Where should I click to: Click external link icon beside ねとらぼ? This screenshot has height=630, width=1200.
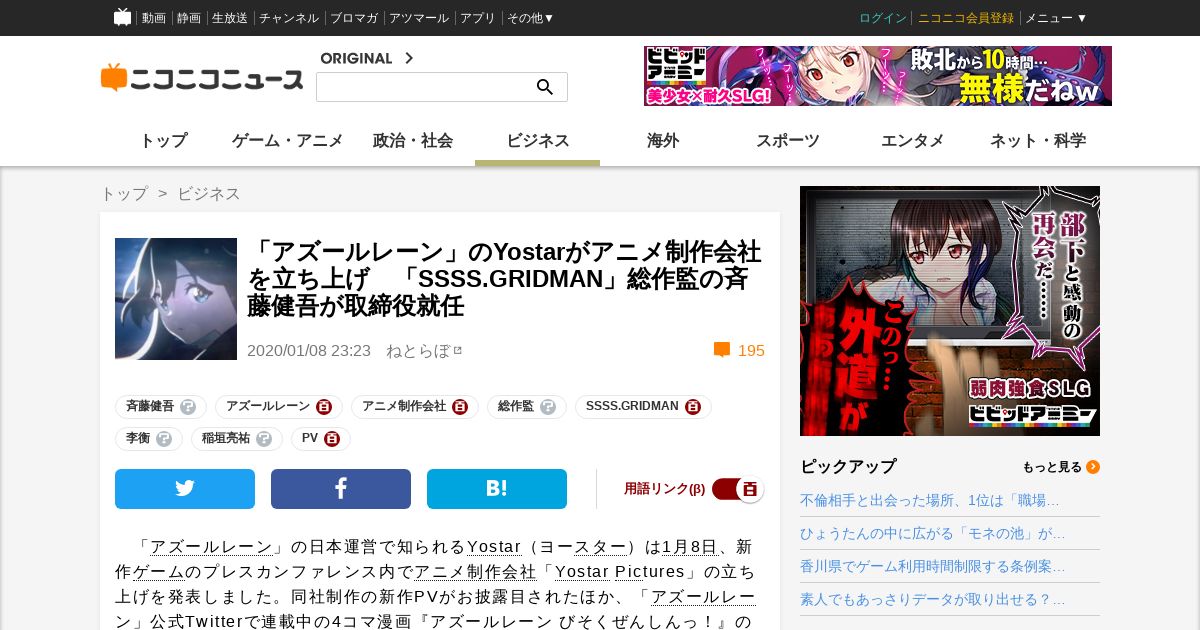(x=458, y=350)
